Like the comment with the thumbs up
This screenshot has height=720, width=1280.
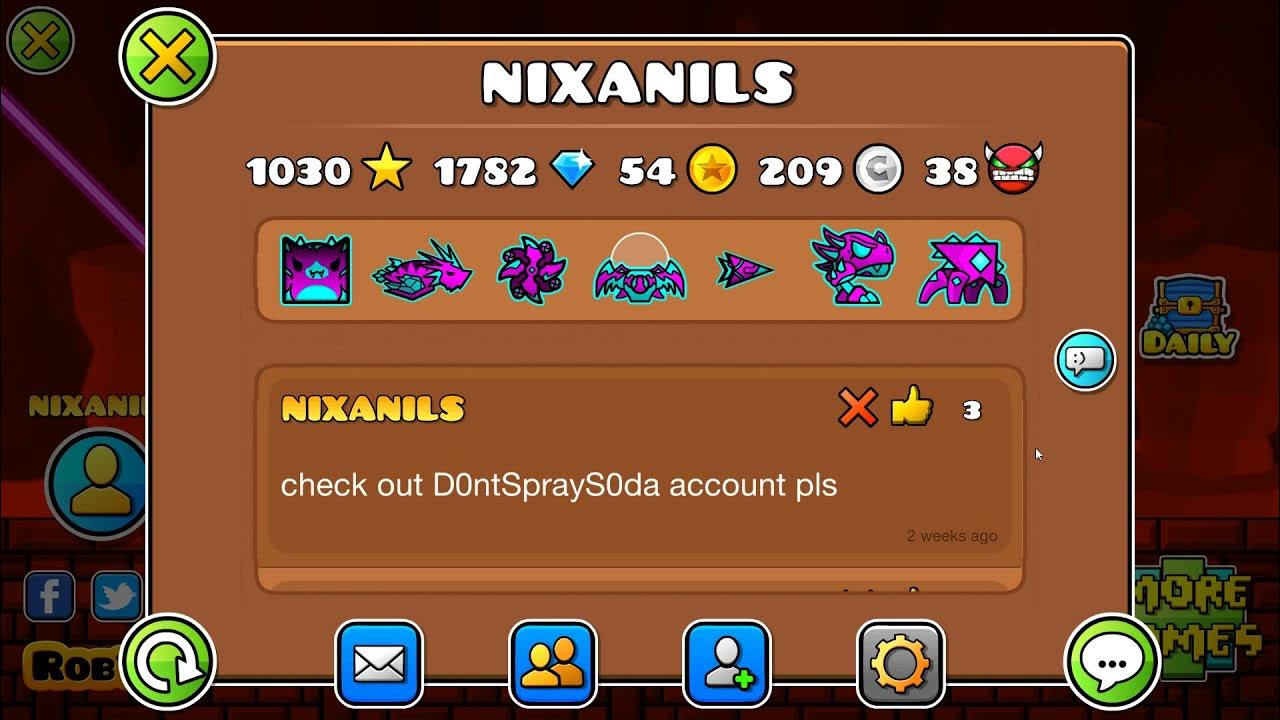pos(911,407)
